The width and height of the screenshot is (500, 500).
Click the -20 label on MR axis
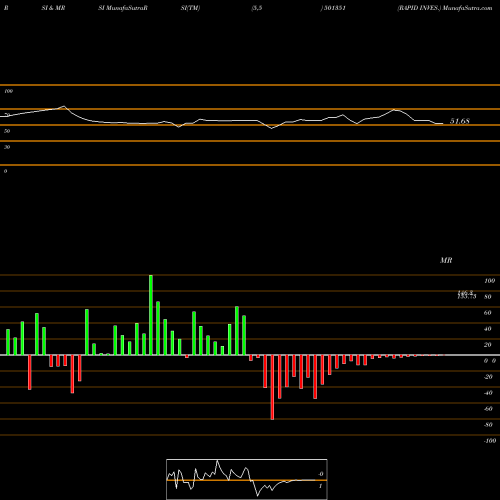point(488,377)
